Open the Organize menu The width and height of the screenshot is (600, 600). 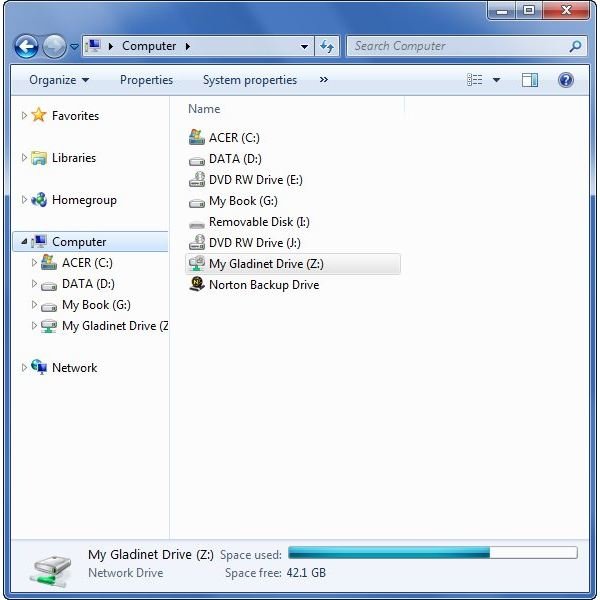tap(59, 80)
